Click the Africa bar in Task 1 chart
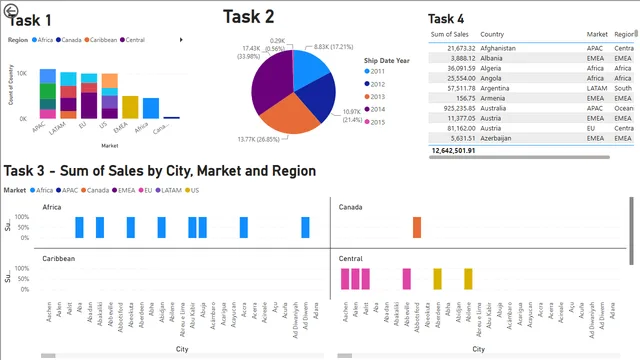This screenshot has width=640, height=360. click(x=151, y=108)
